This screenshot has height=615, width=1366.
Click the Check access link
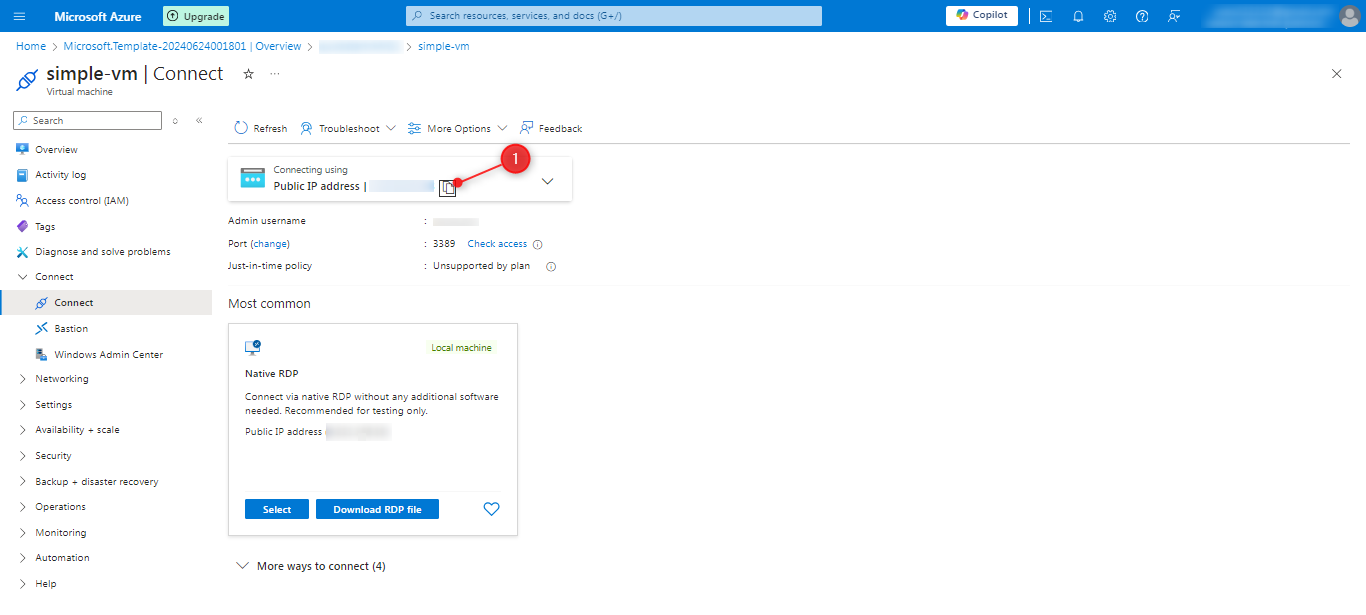[497, 244]
